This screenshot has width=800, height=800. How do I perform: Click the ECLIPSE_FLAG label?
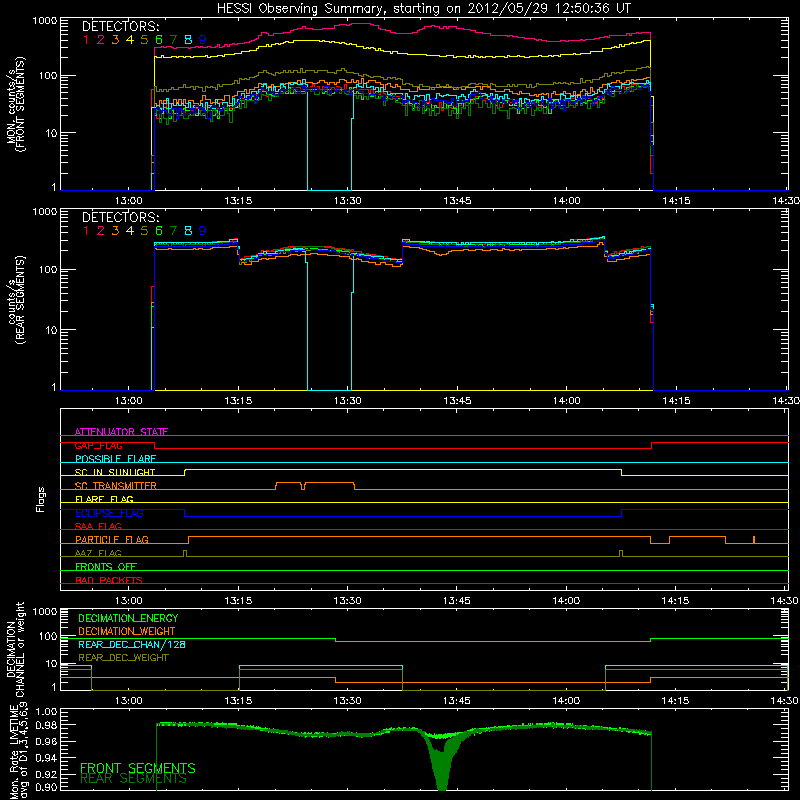click(109, 513)
